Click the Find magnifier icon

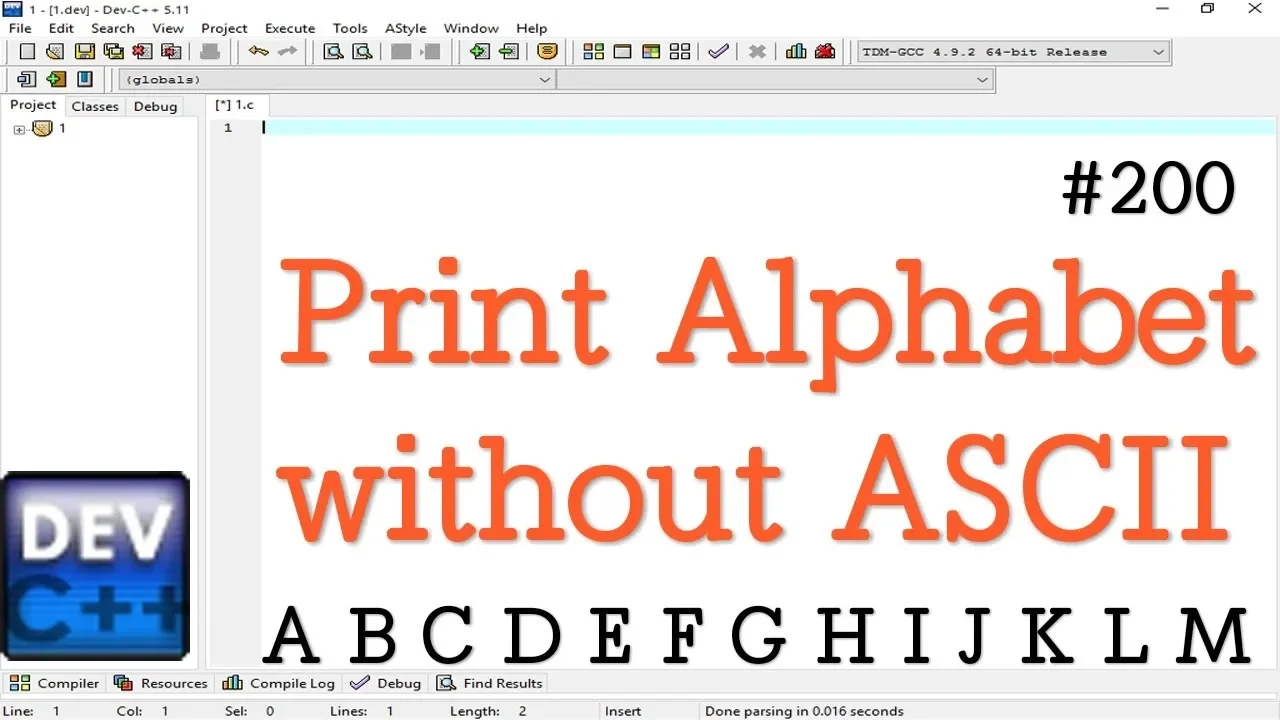click(x=333, y=52)
